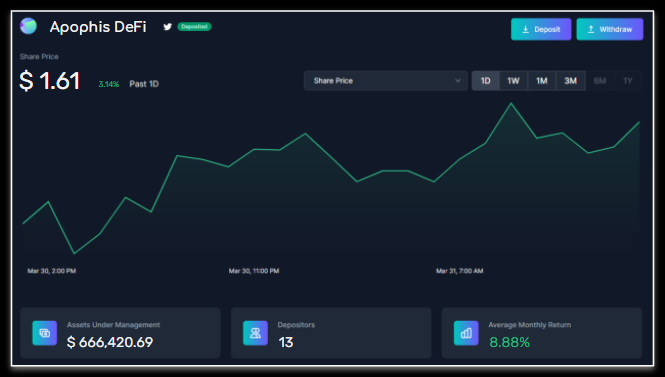Click the upload arrow icon in Withdraw
Viewport: 665px width, 377px height.
(591, 29)
